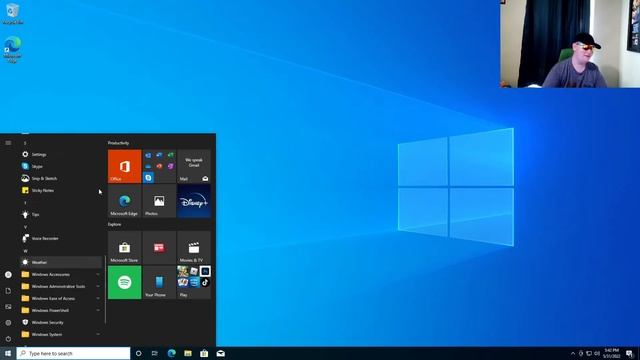
Task: Click the Windows Start button
Action: pos(8,353)
